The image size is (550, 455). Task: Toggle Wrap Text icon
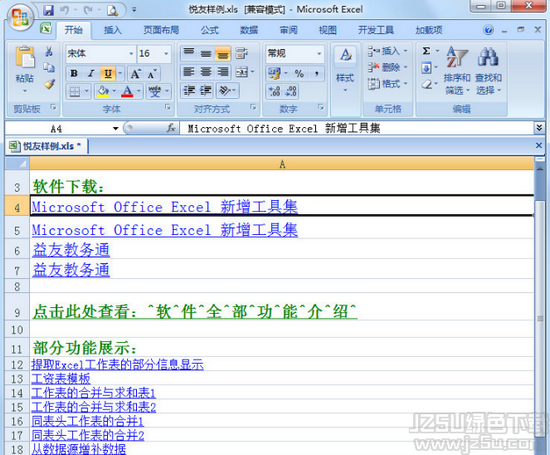click(x=242, y=53)
